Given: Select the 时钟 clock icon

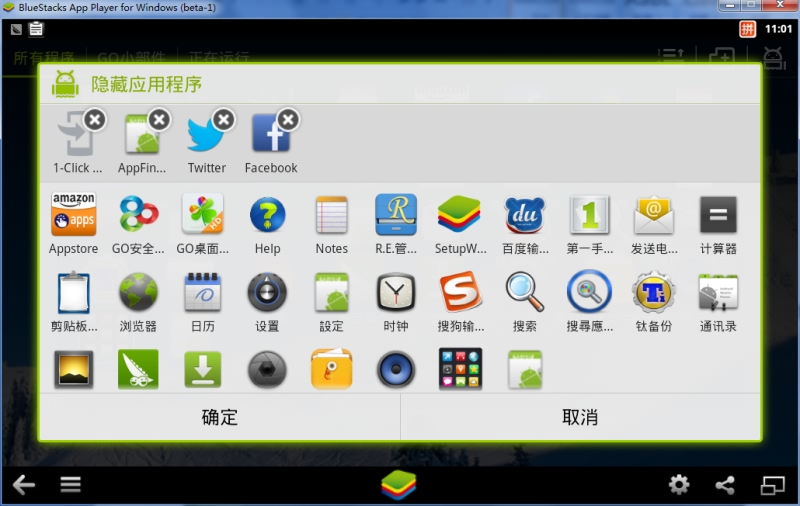Looking at the screenshot, I should pos(396,292).
